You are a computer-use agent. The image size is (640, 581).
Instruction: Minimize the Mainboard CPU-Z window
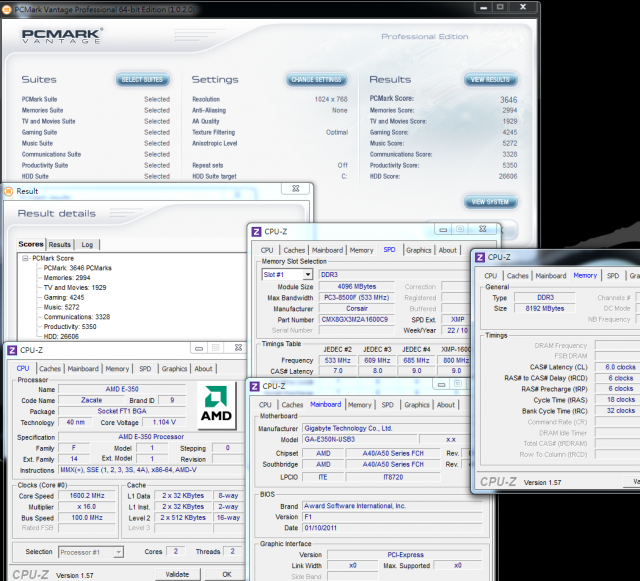click(x=441, y=384)
